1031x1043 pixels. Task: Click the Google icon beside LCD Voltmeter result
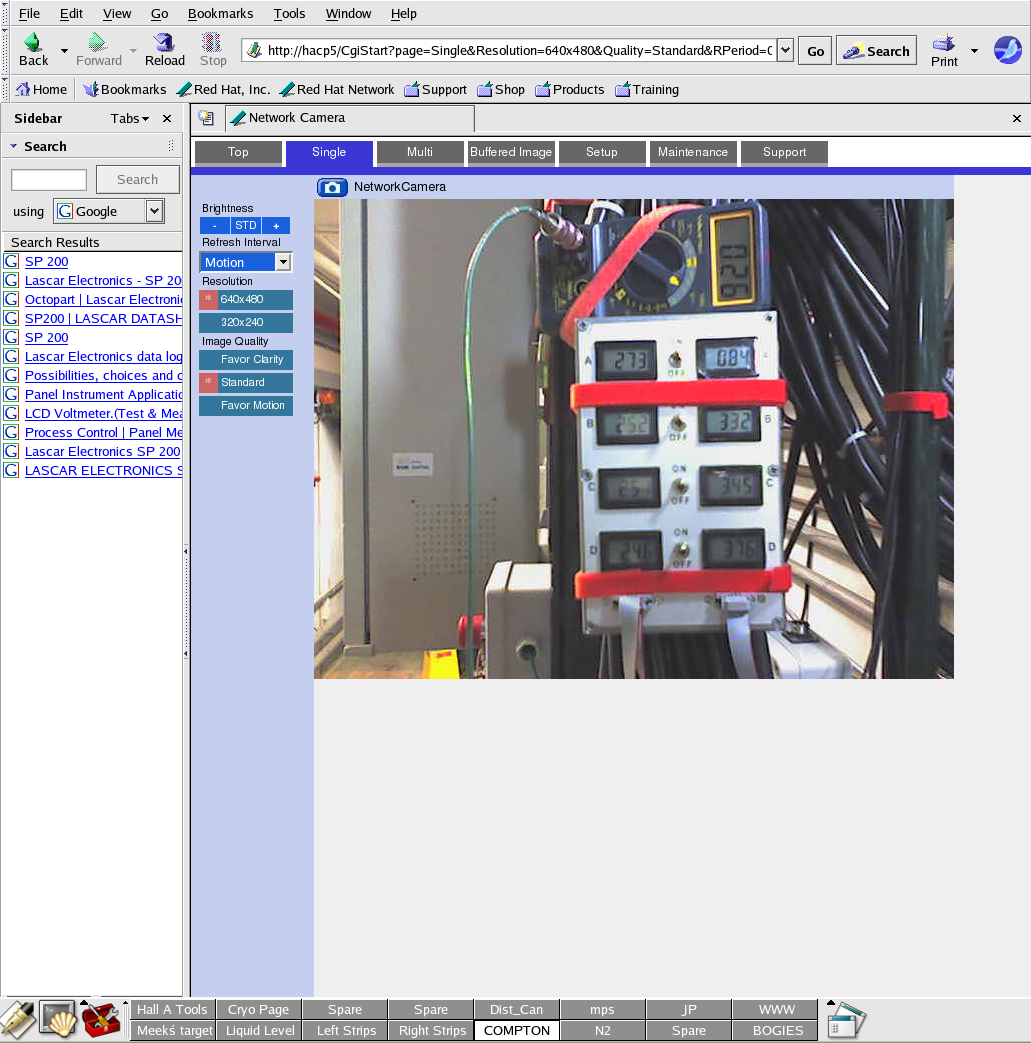pyautogui.click(x=11, y=413)
